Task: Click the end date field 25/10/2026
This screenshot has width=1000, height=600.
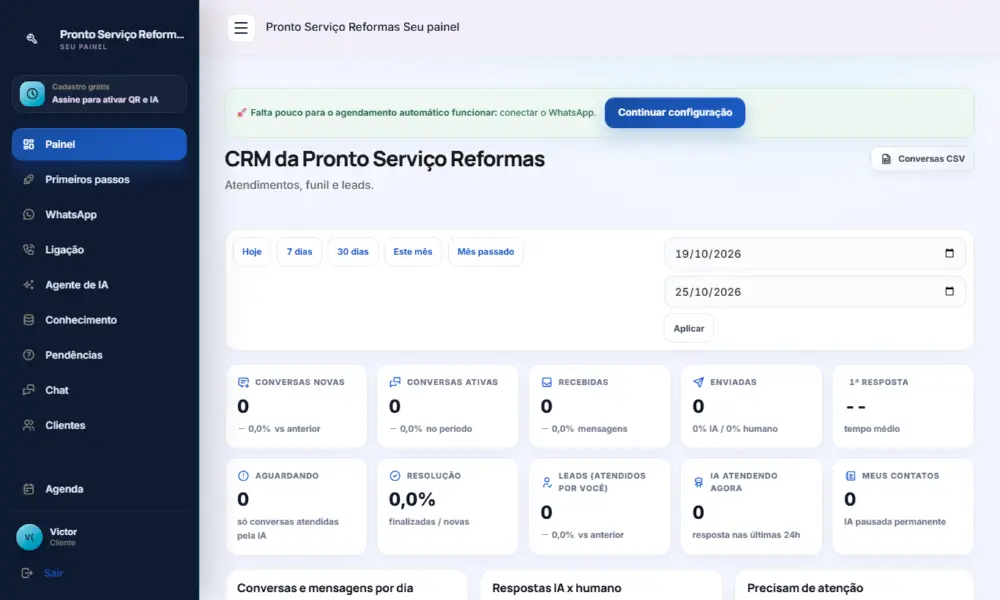Action: click(x=815, y=291)
